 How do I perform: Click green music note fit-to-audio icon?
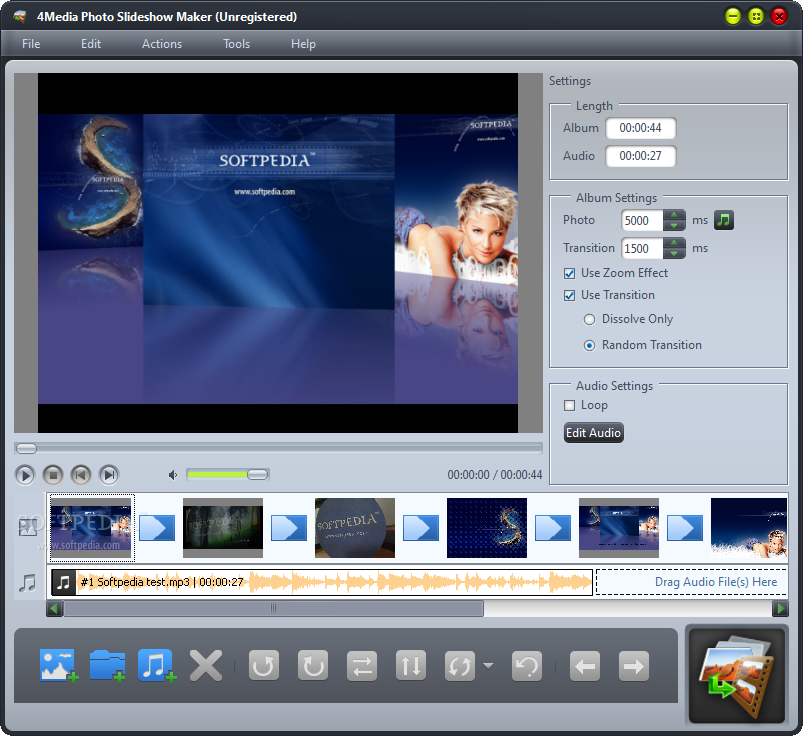(x=724, y=220)
